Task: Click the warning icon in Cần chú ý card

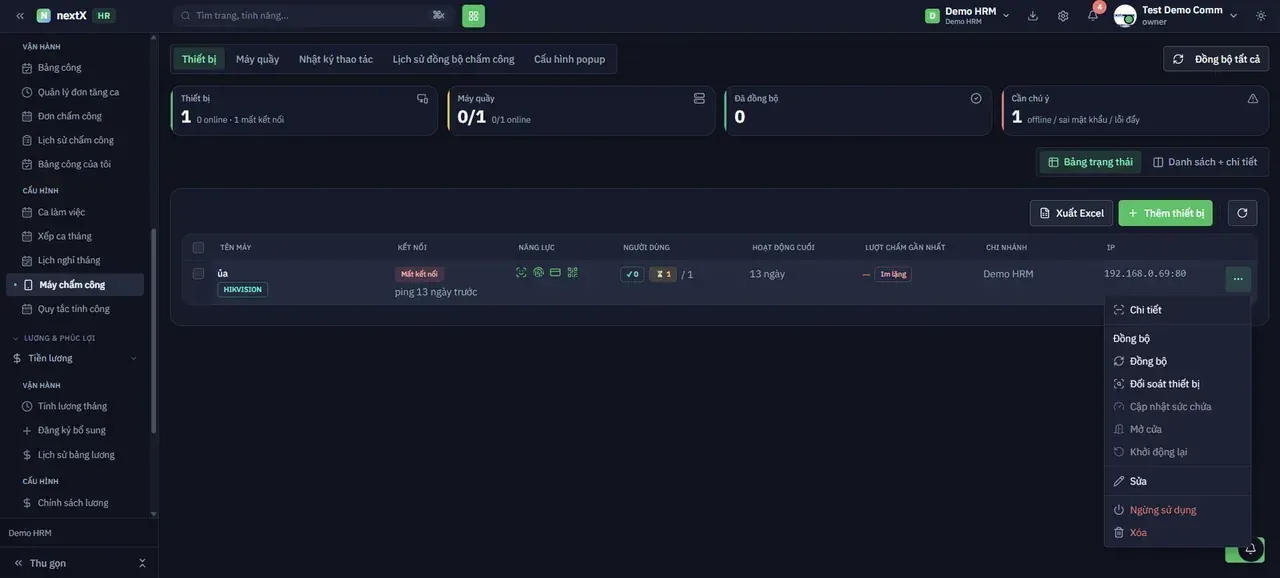Action: point(1253,98)
